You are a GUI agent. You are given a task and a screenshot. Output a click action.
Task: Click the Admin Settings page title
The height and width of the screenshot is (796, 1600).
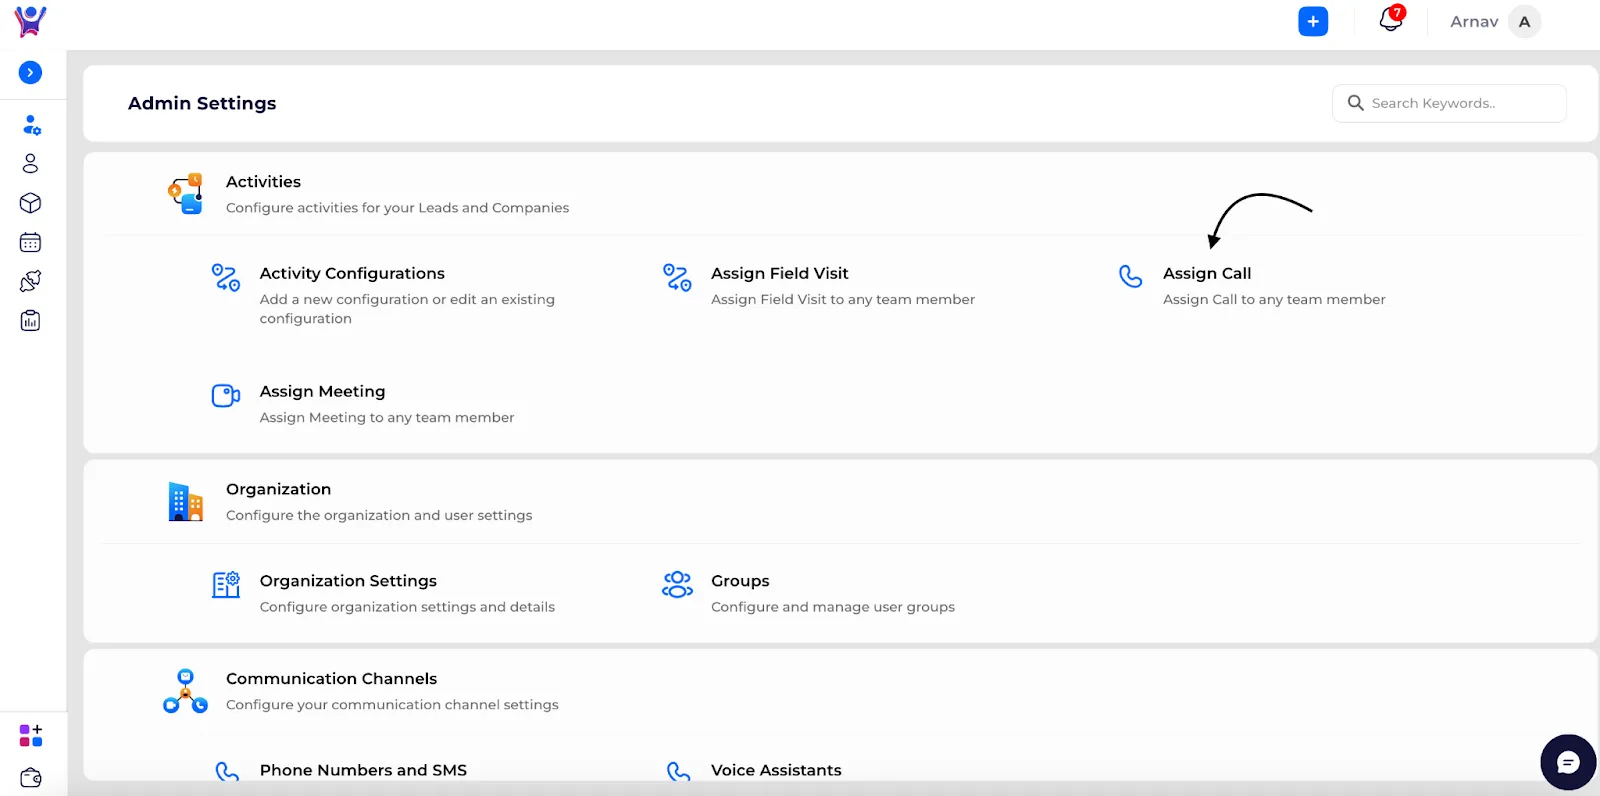[x=202, y=103]
